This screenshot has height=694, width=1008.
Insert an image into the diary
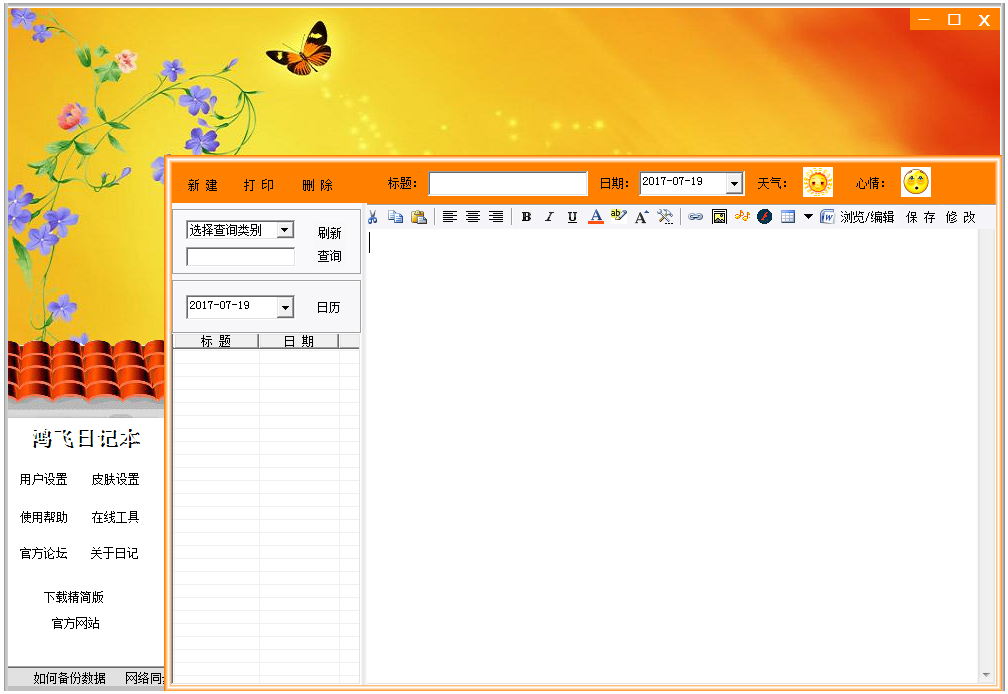(x=719, y=216)
